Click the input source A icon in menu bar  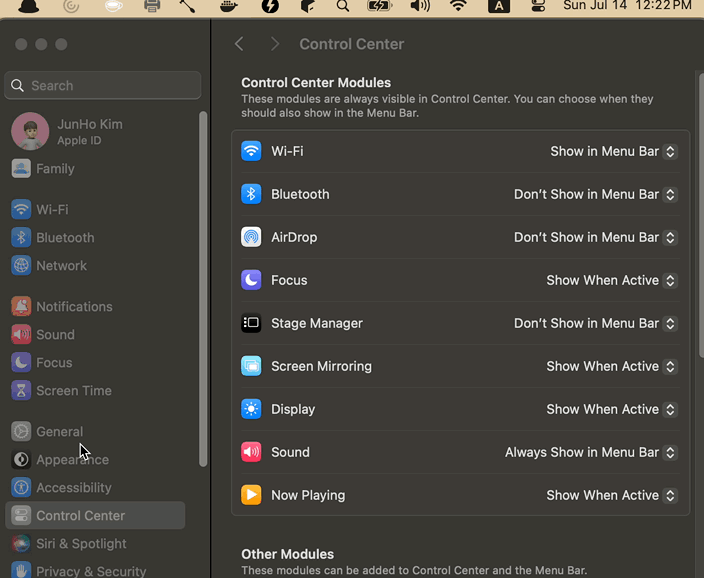(x=499, y=6)
